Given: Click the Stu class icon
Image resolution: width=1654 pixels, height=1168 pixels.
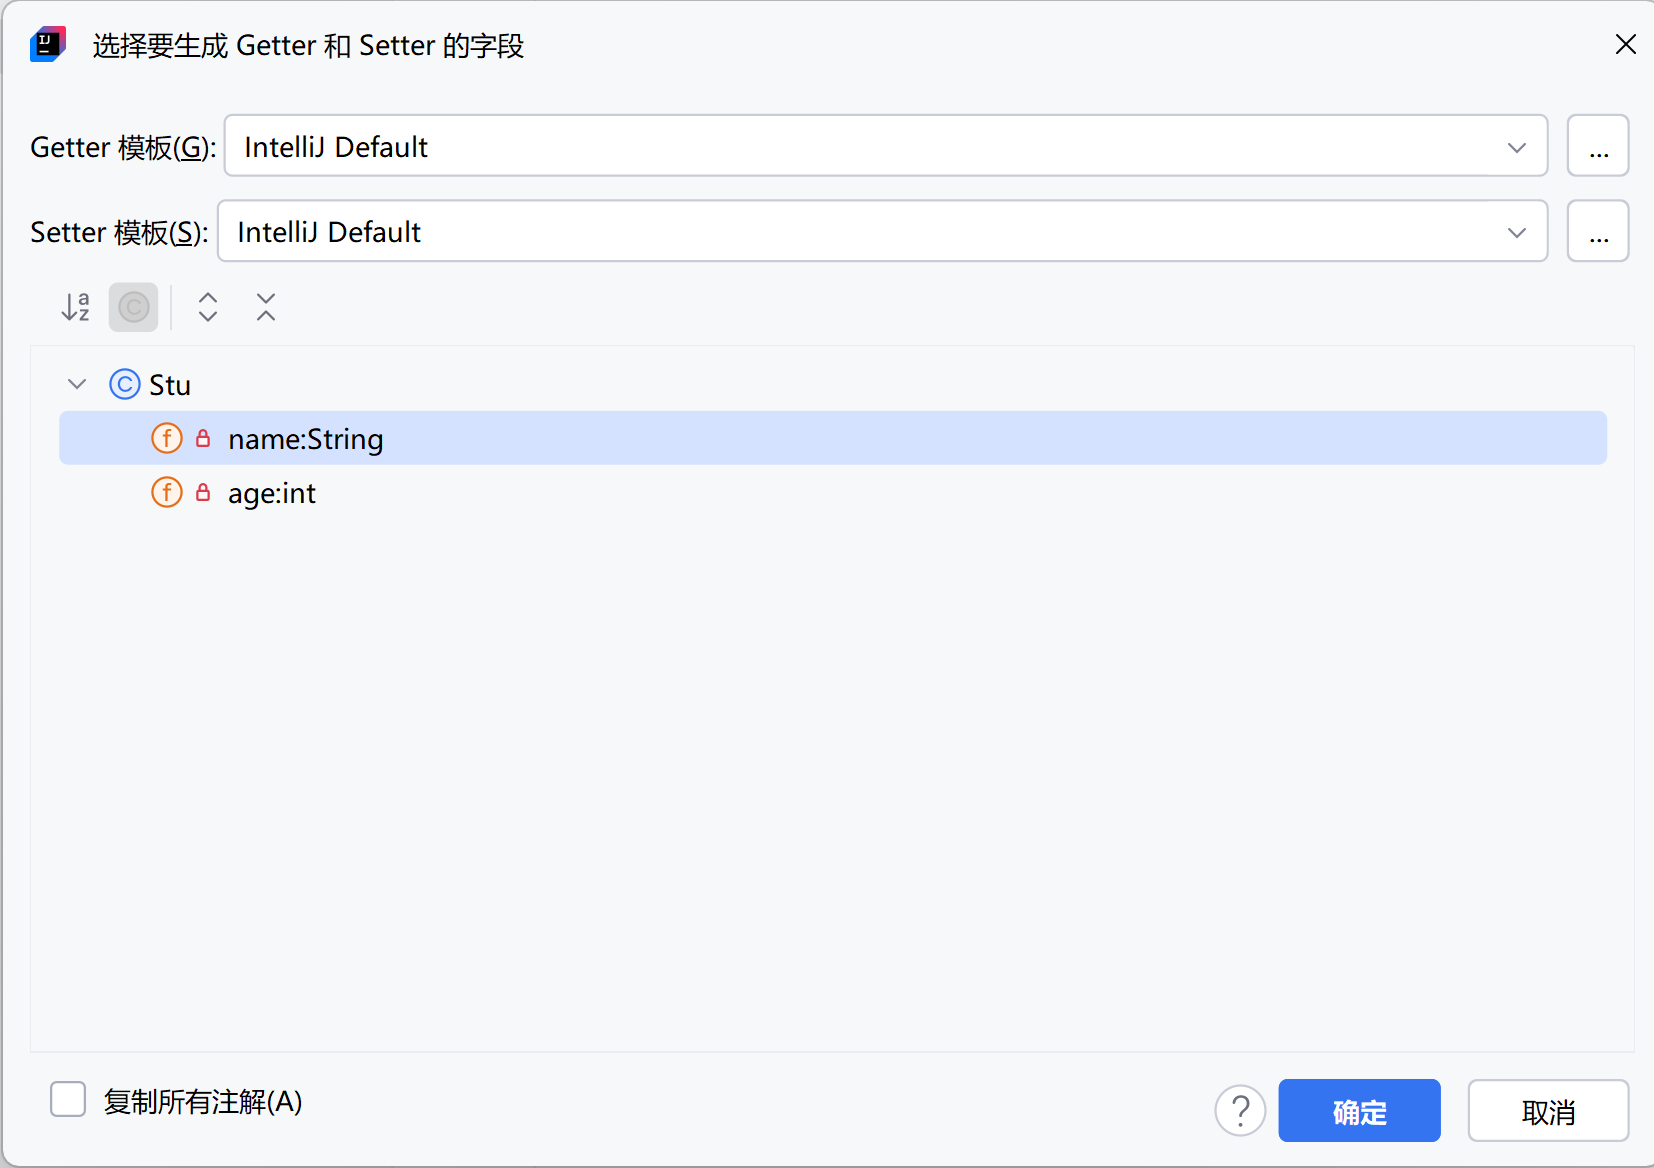Looking at the screenshot, I should click(x=124, y=385).
